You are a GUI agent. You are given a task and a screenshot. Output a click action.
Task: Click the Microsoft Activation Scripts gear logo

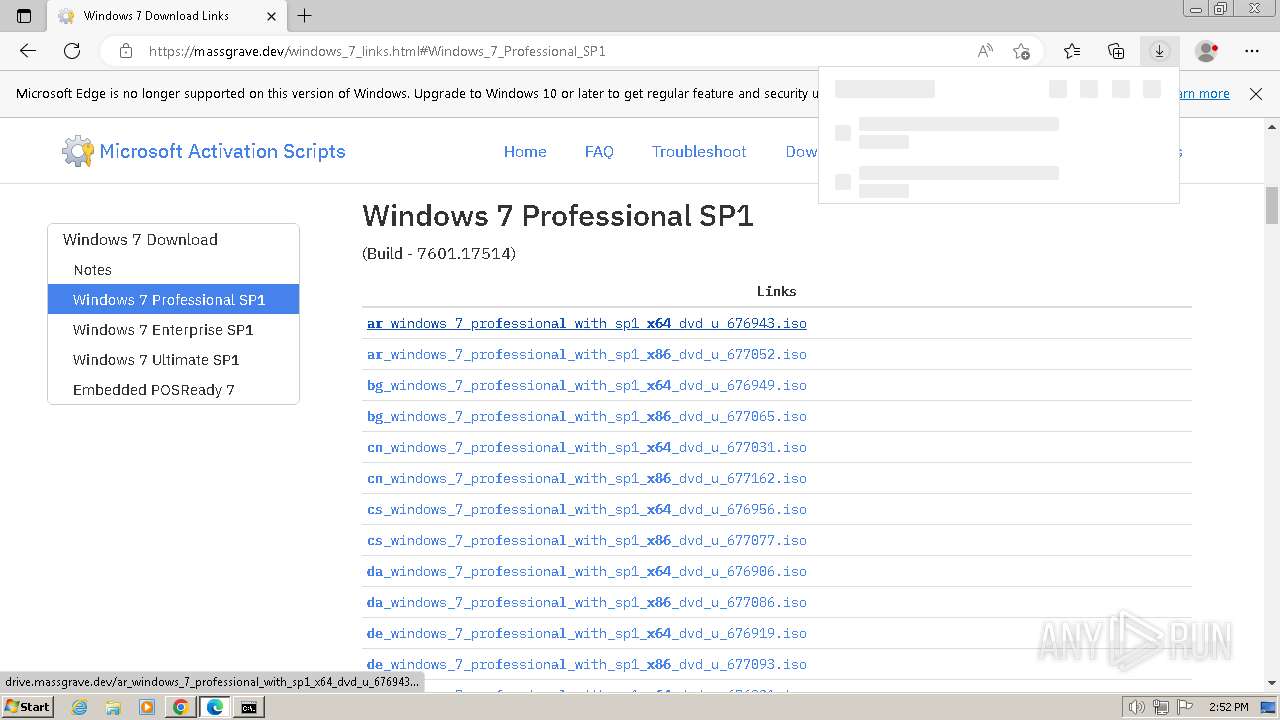pyautogui.click(x=78, y=151)
